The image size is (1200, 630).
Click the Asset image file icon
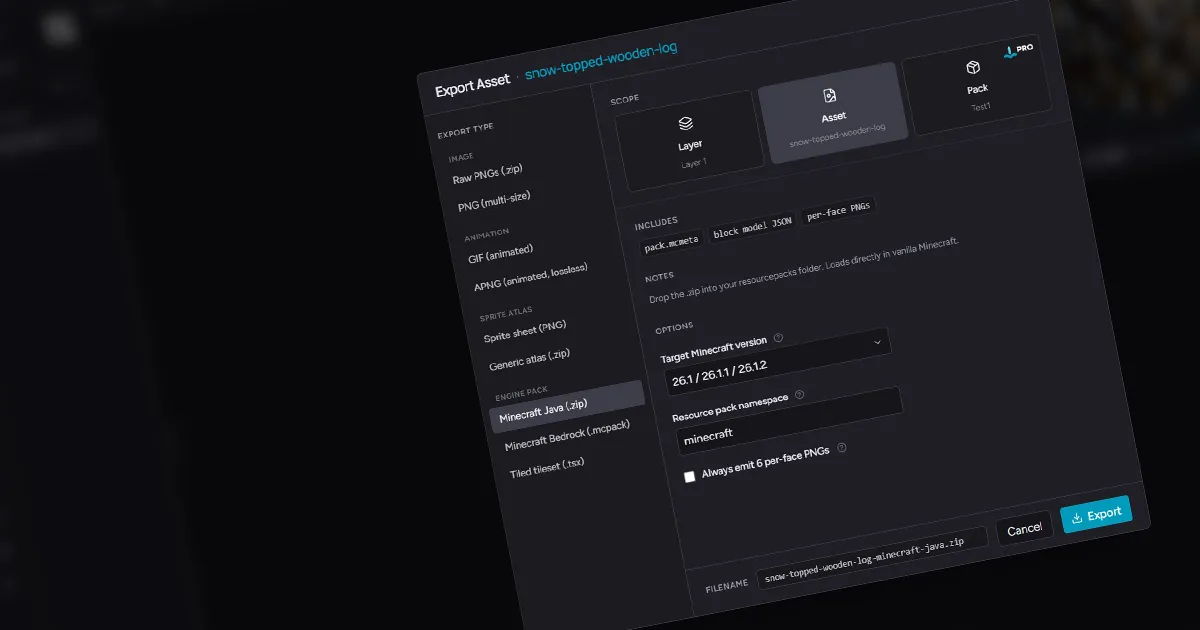coord(829,96)
